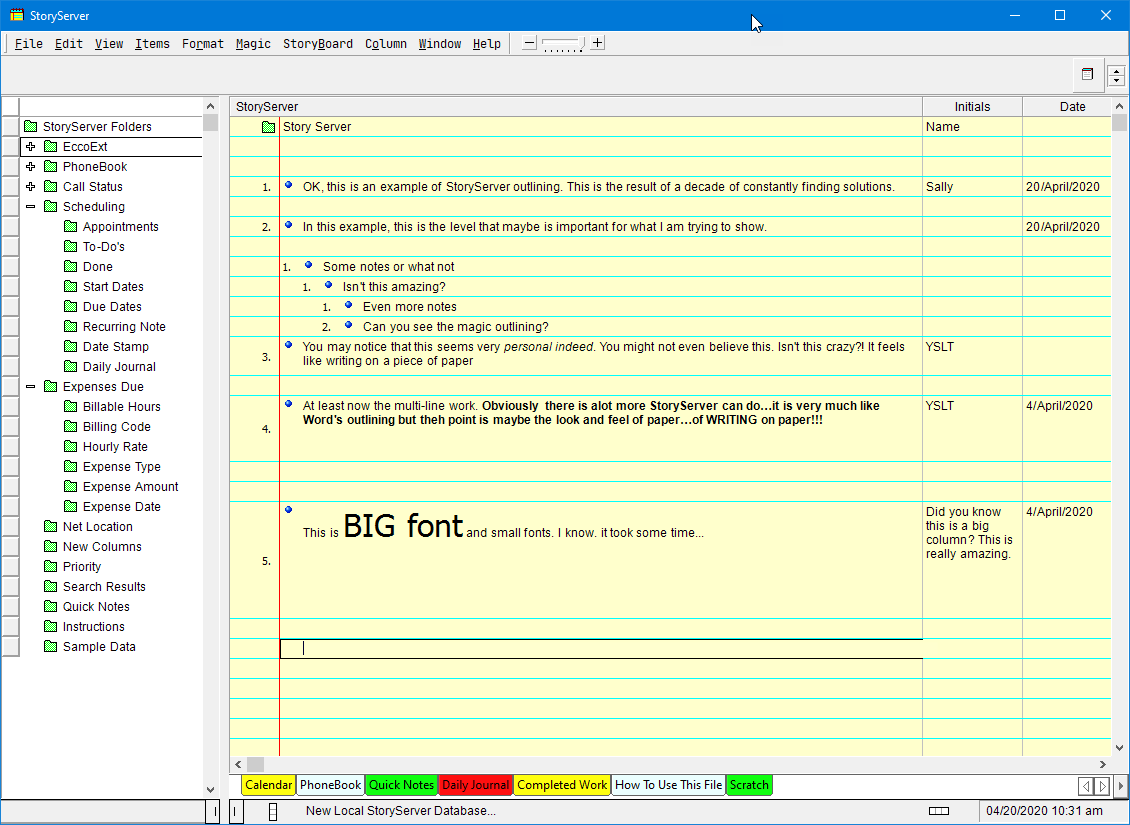Click the folder tree scrollbar down arrow

(210, 790)
